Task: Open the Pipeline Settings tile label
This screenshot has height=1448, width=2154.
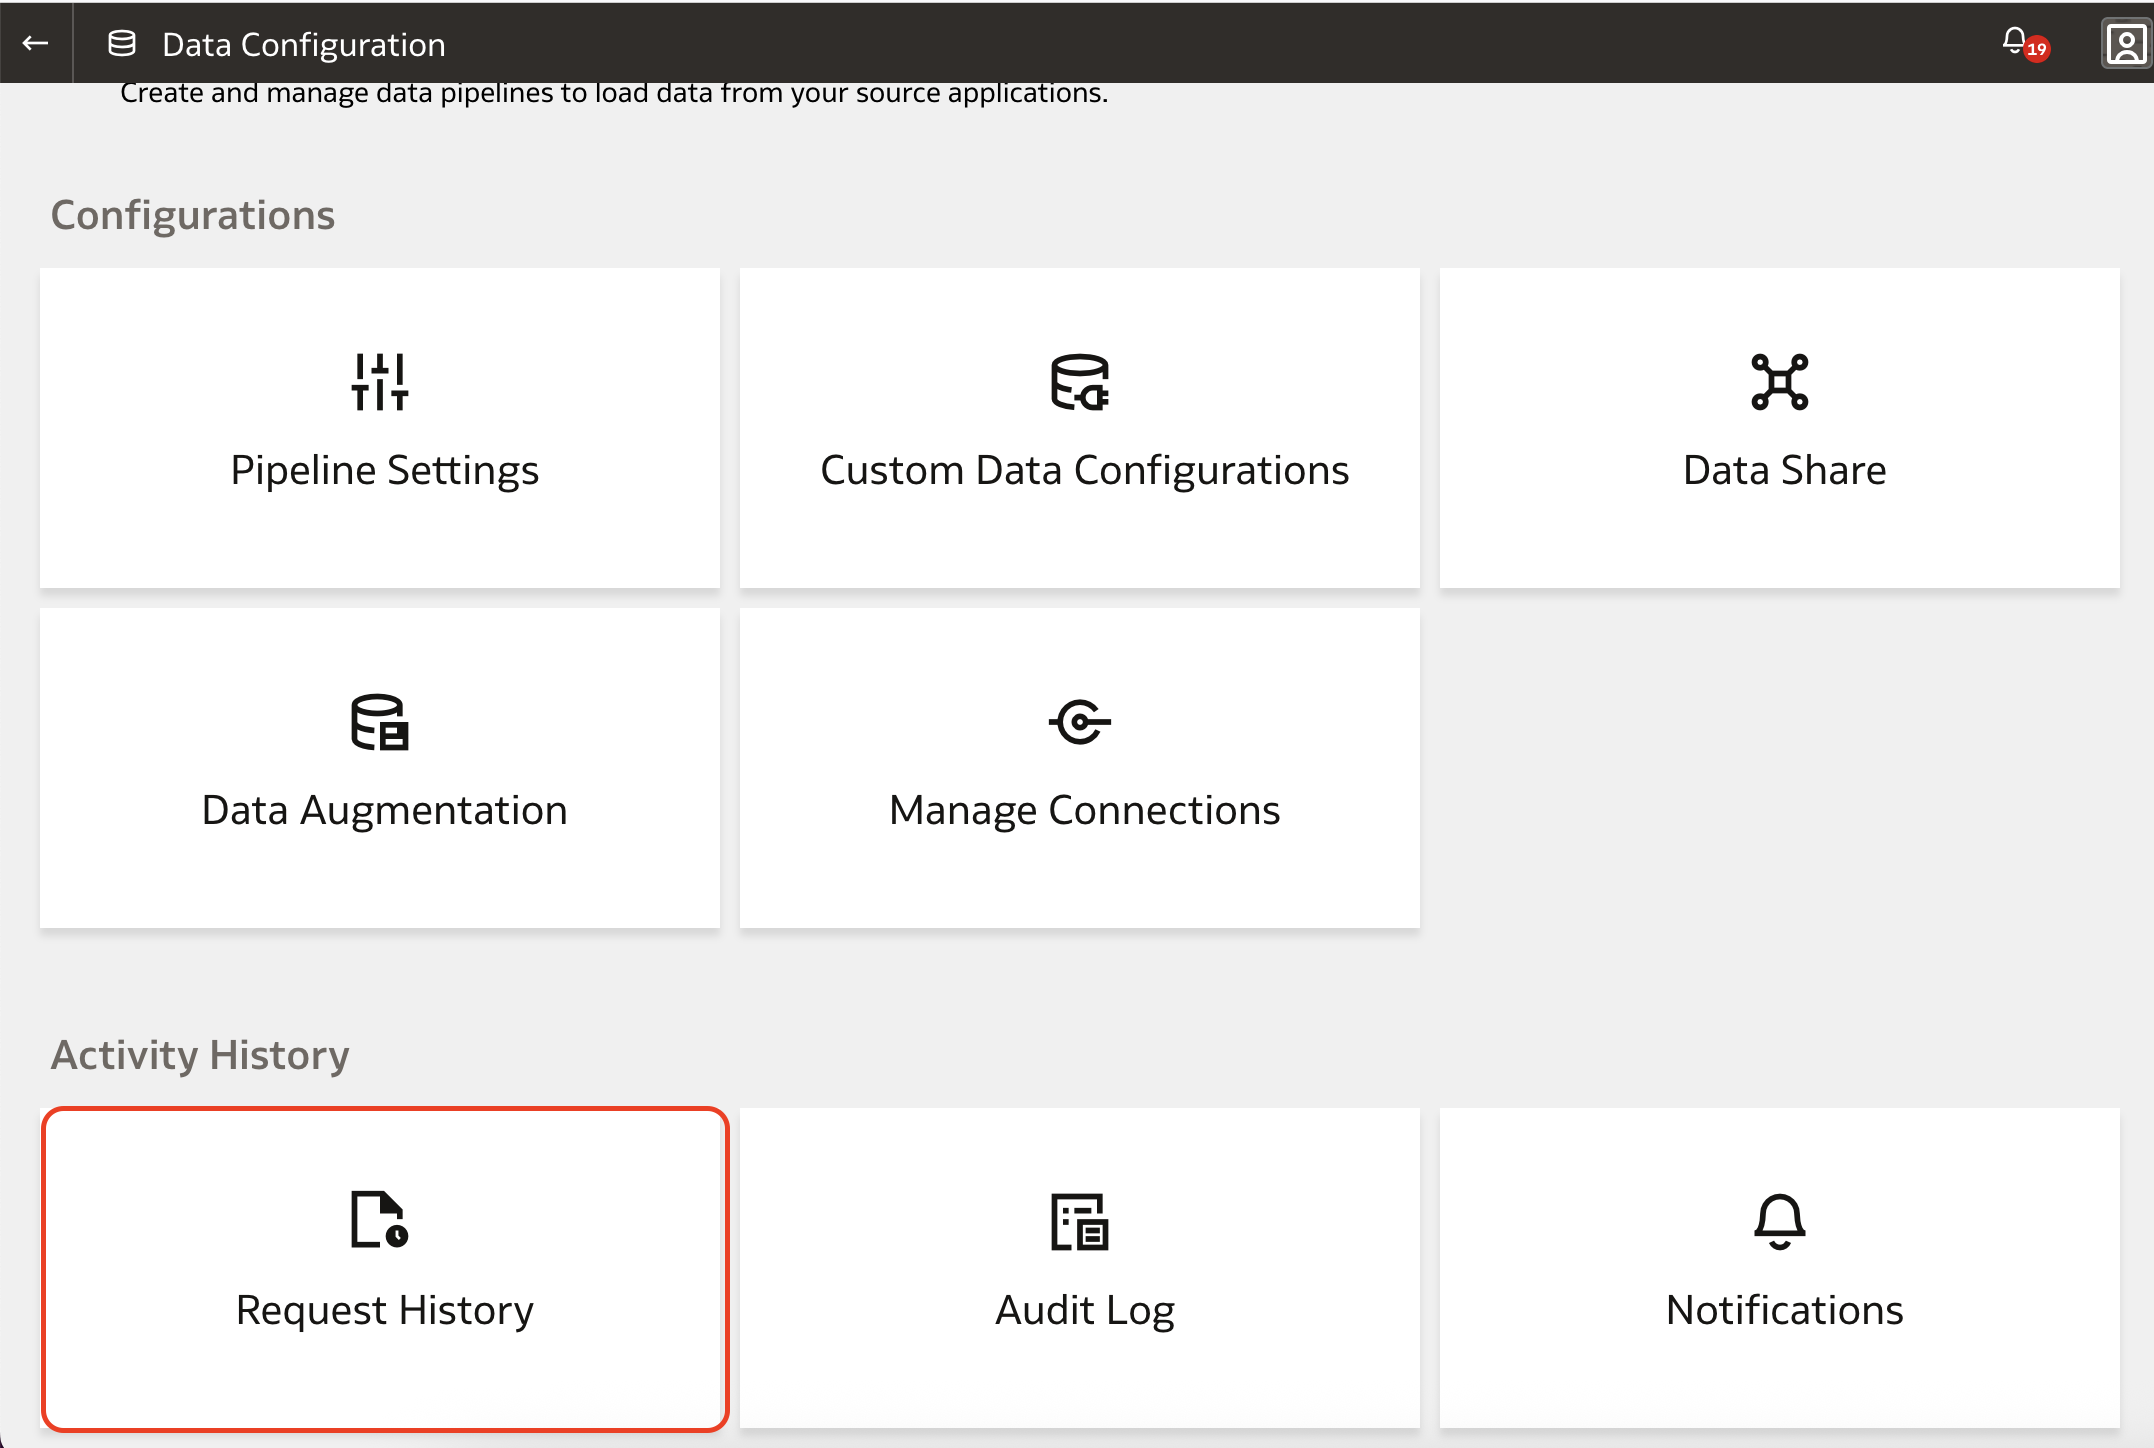Action: click(x=384, y=470)
